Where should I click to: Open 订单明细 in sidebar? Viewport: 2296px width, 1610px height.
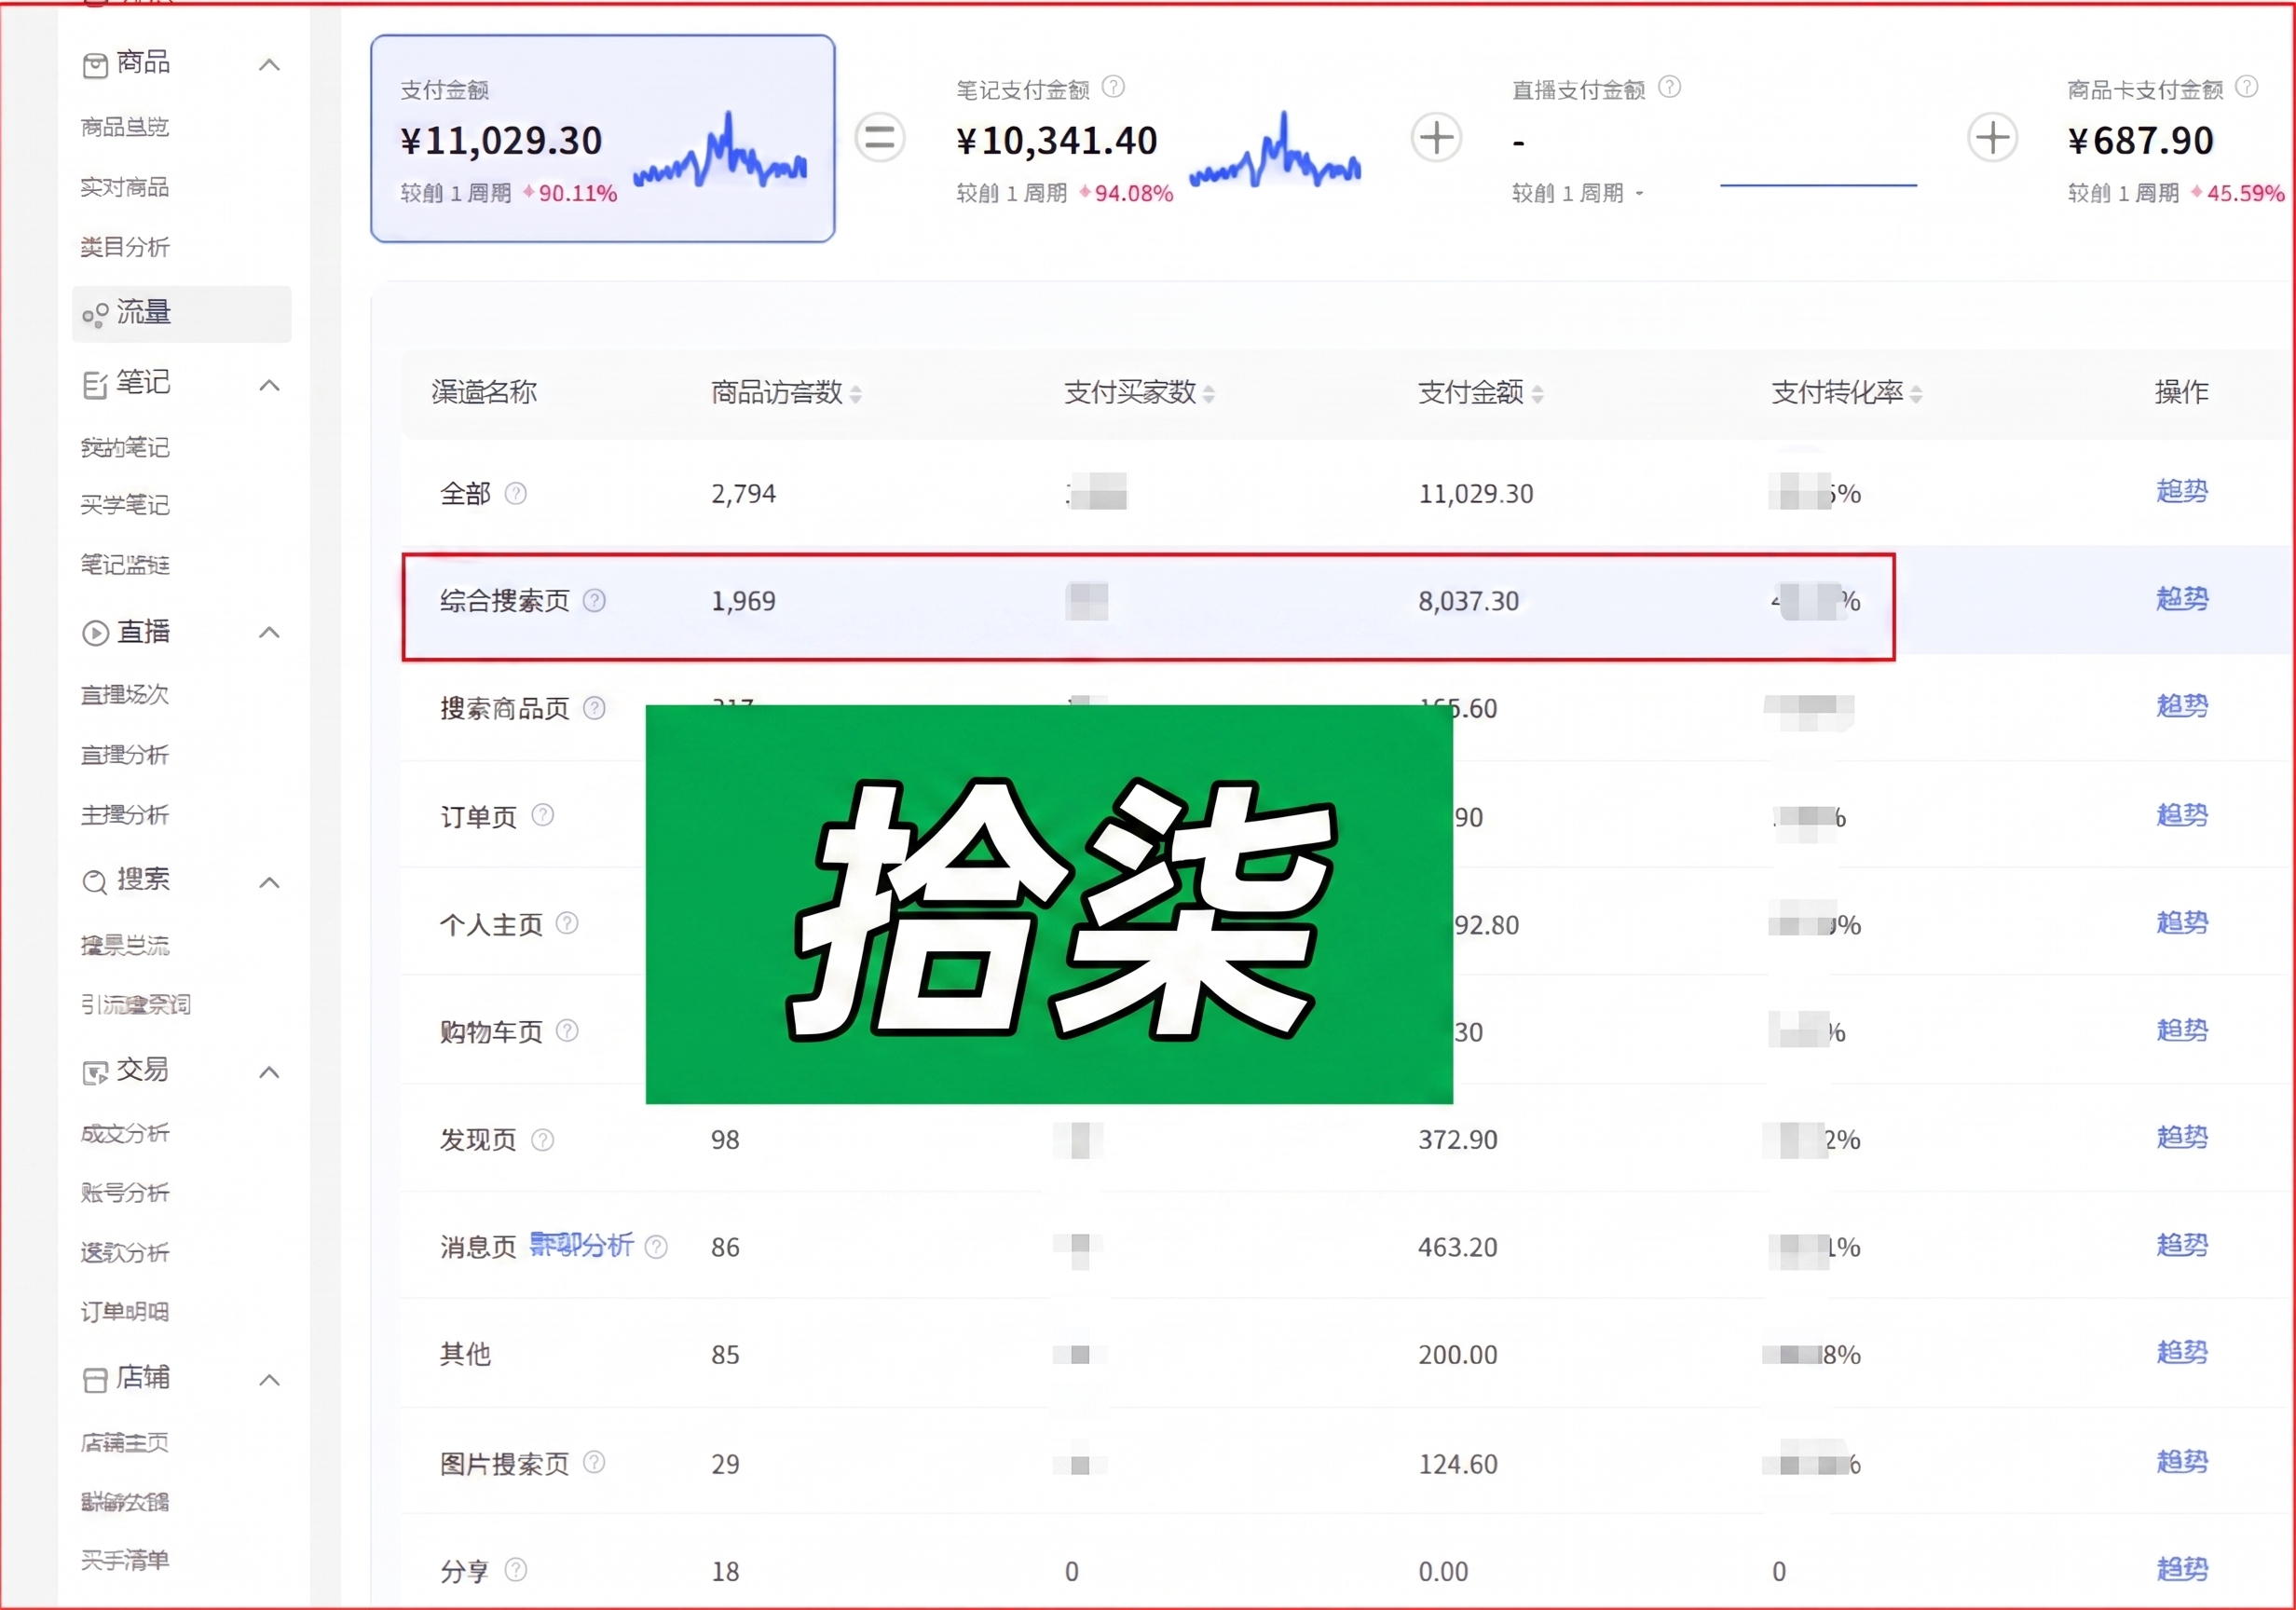pyautogui.click(x=125, y=1312)
